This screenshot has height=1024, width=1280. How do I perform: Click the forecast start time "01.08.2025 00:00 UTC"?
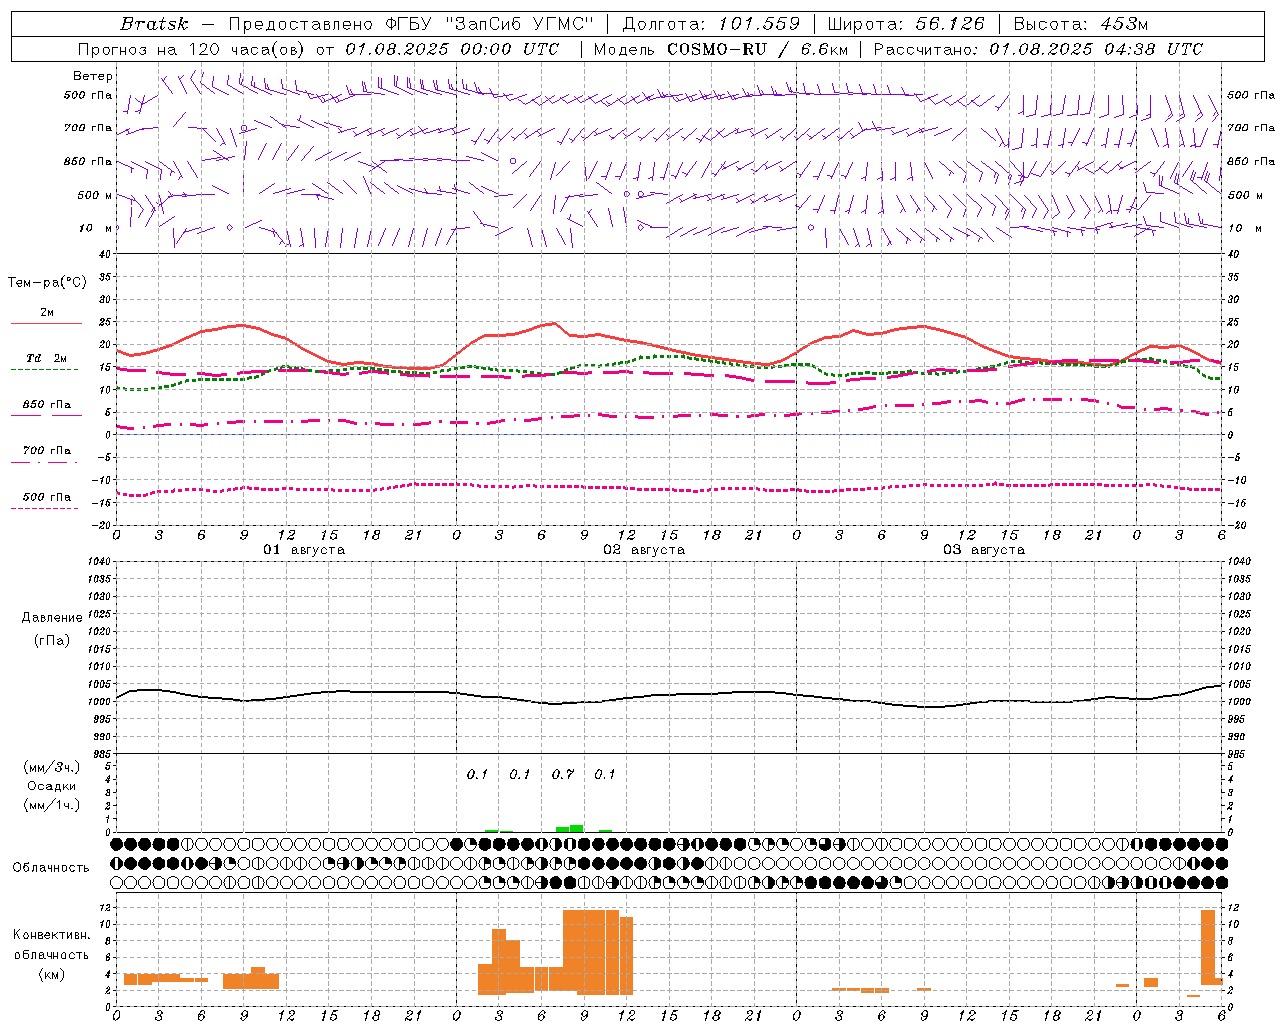pos(452,49)
